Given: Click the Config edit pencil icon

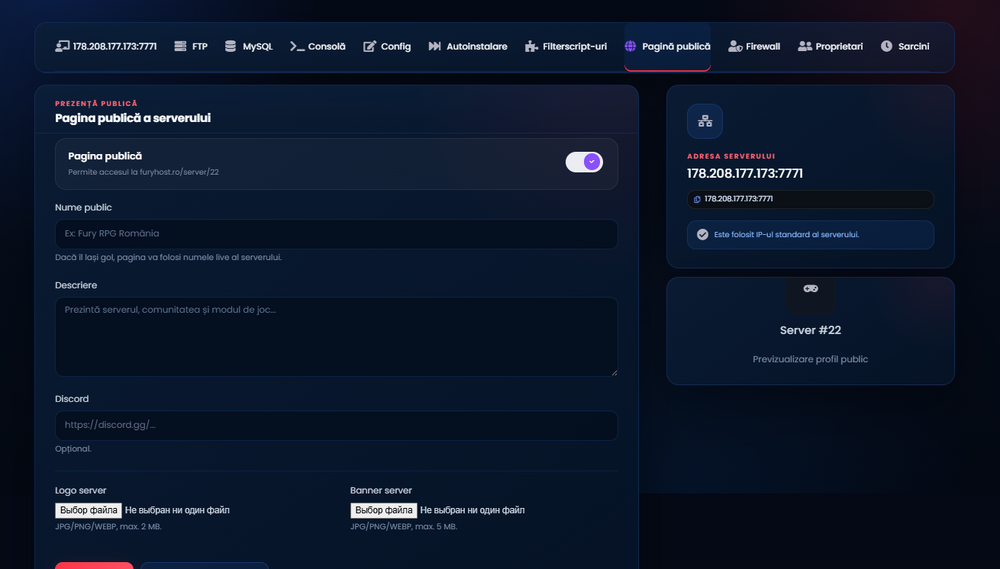Looking at the screenshot, I should point(369,46).
